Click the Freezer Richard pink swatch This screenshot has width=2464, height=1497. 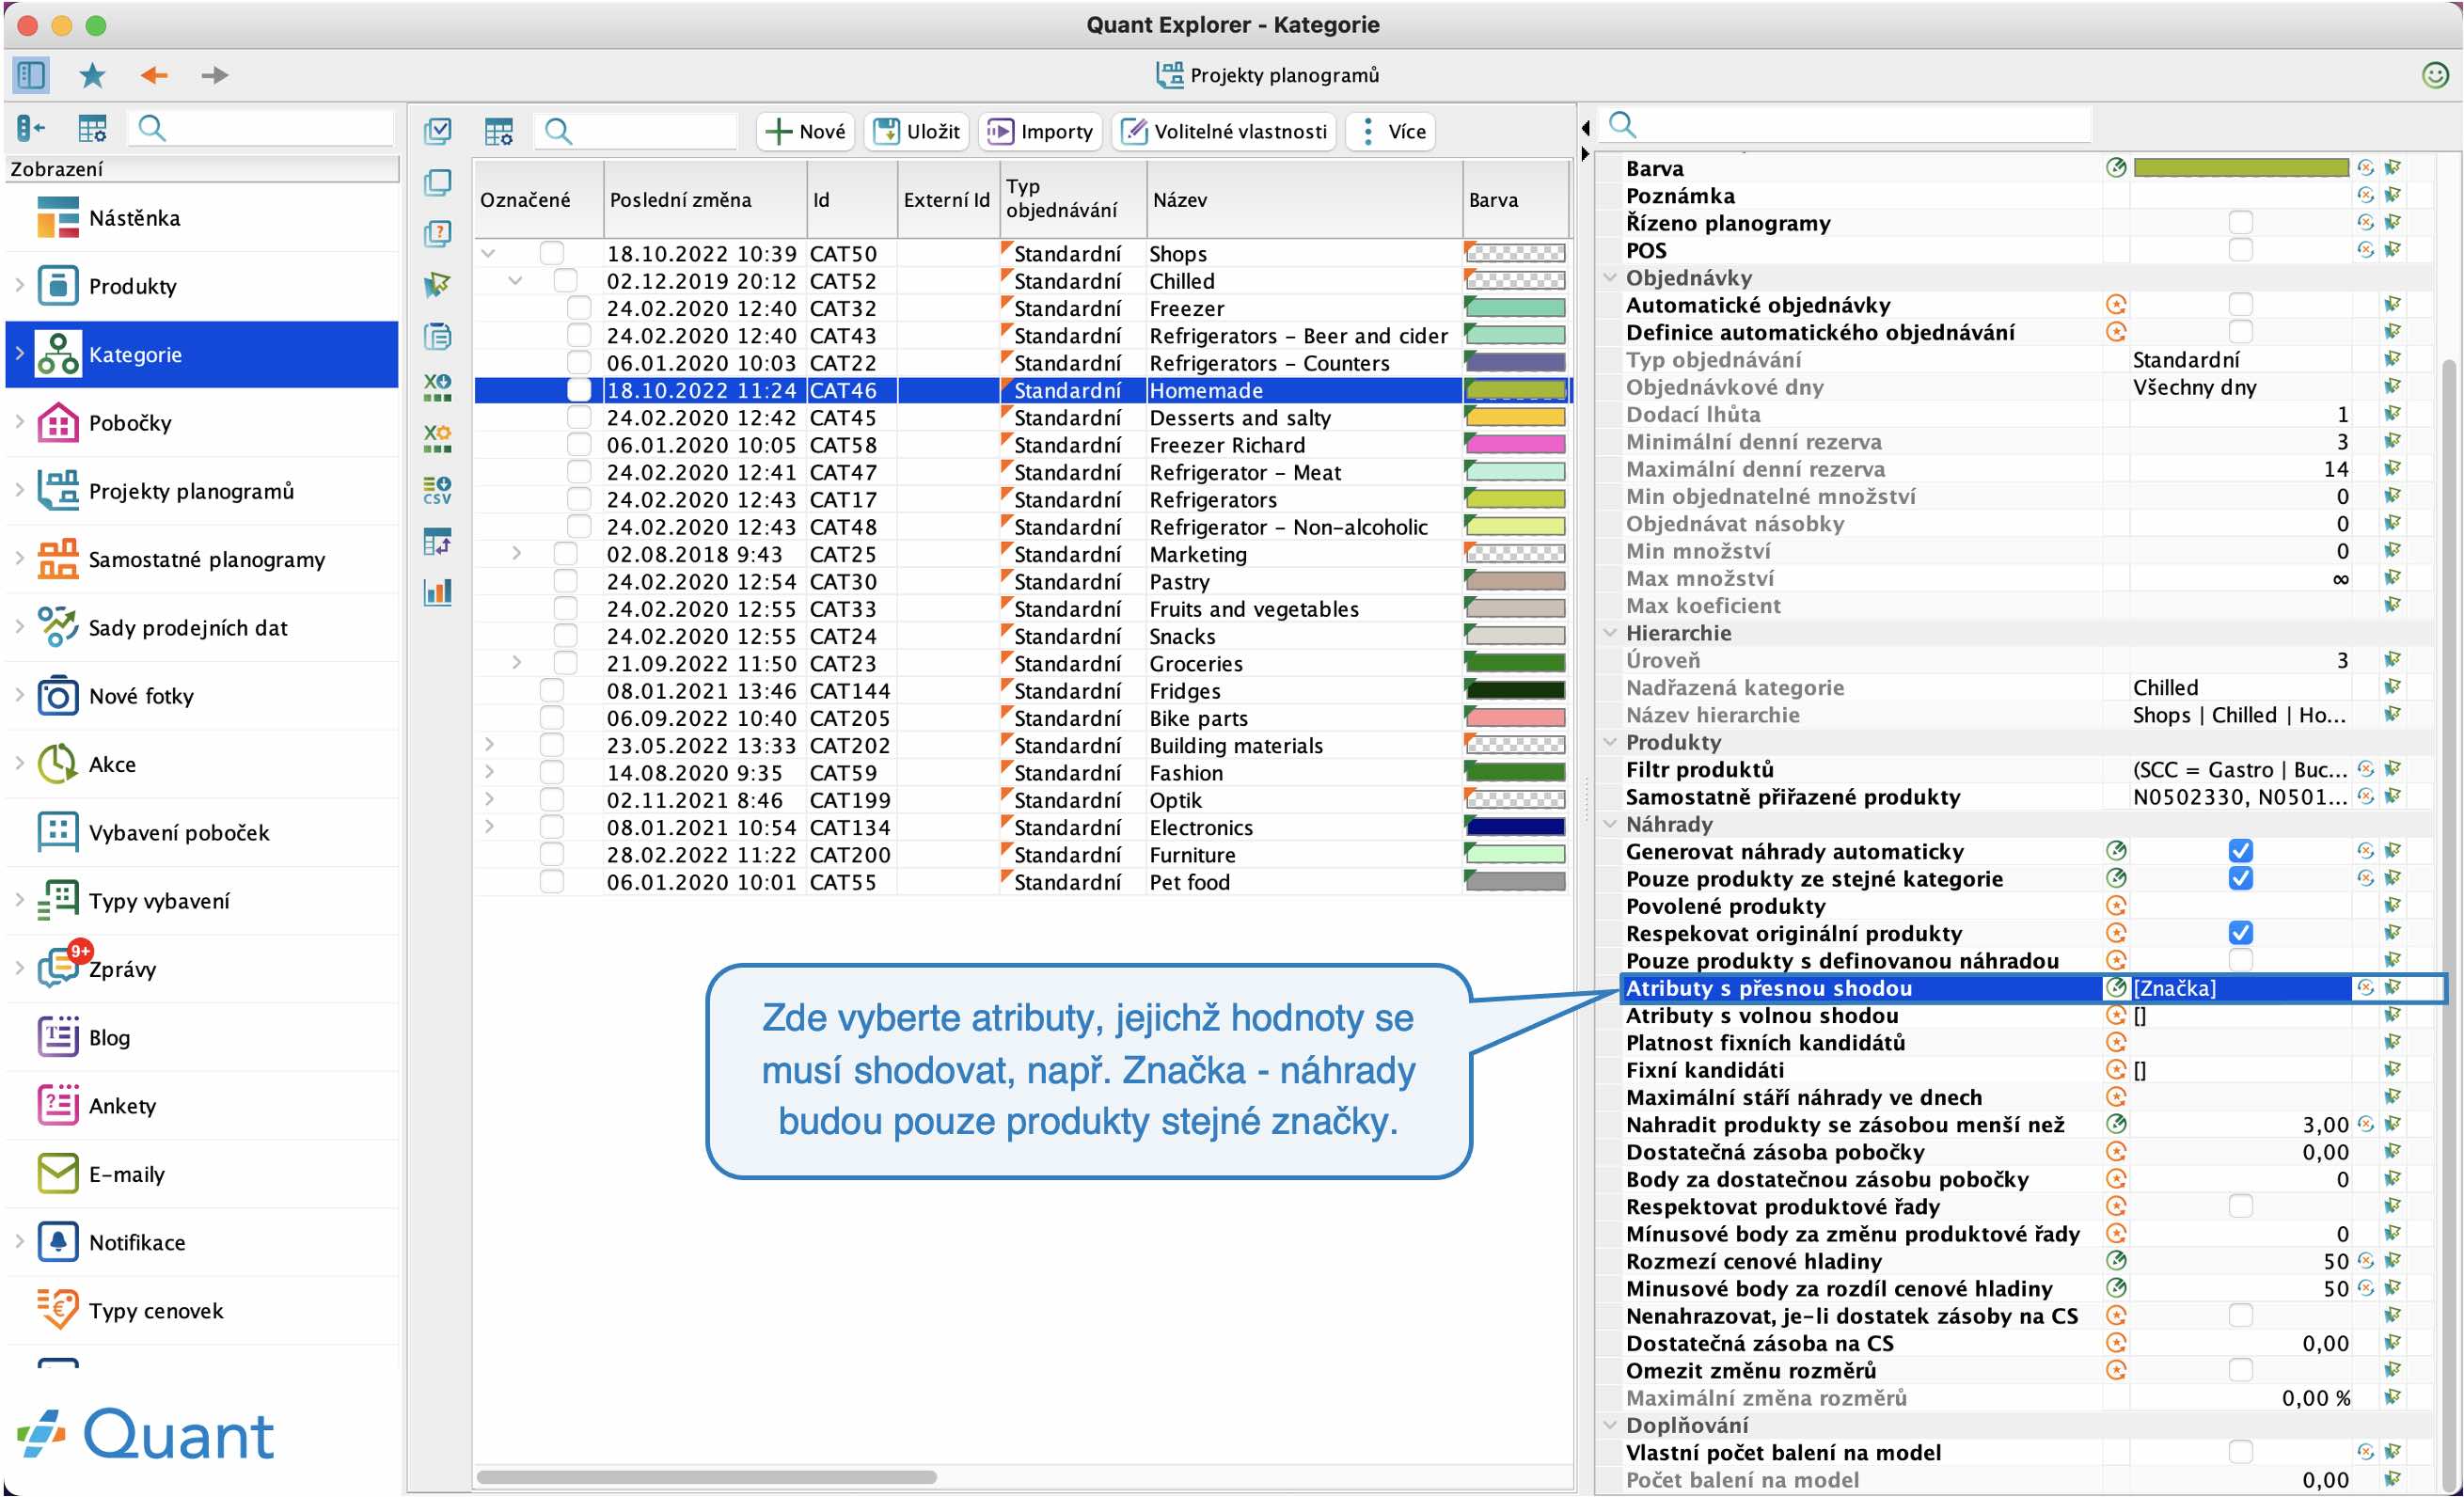click(x=1515, y=445)
